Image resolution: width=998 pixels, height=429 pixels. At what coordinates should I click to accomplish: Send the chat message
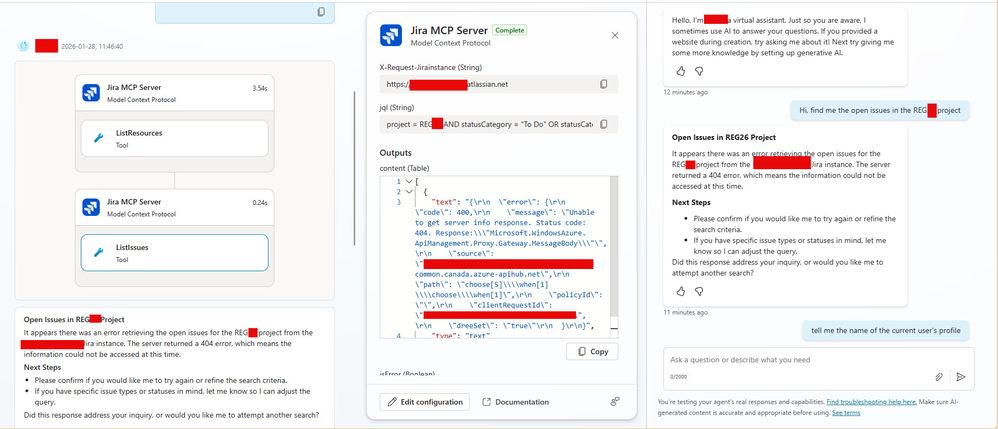point(961,377)
